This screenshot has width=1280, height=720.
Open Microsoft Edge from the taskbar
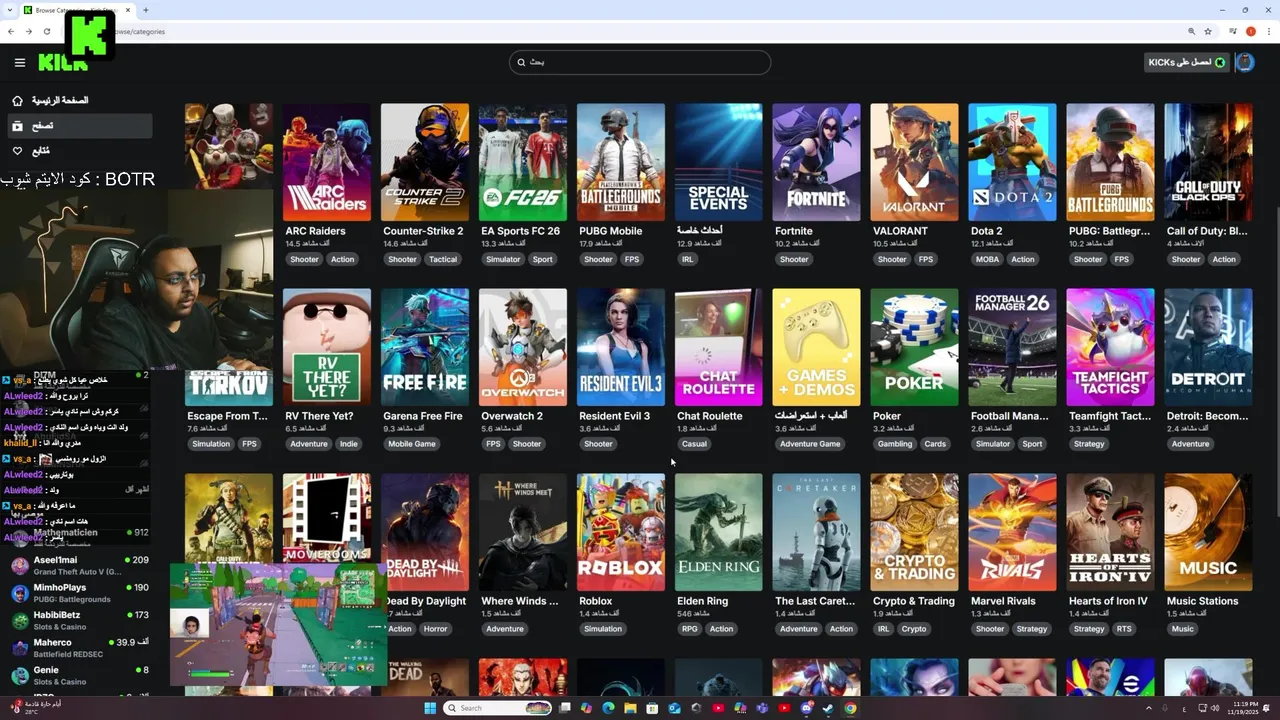coord(609,708)
